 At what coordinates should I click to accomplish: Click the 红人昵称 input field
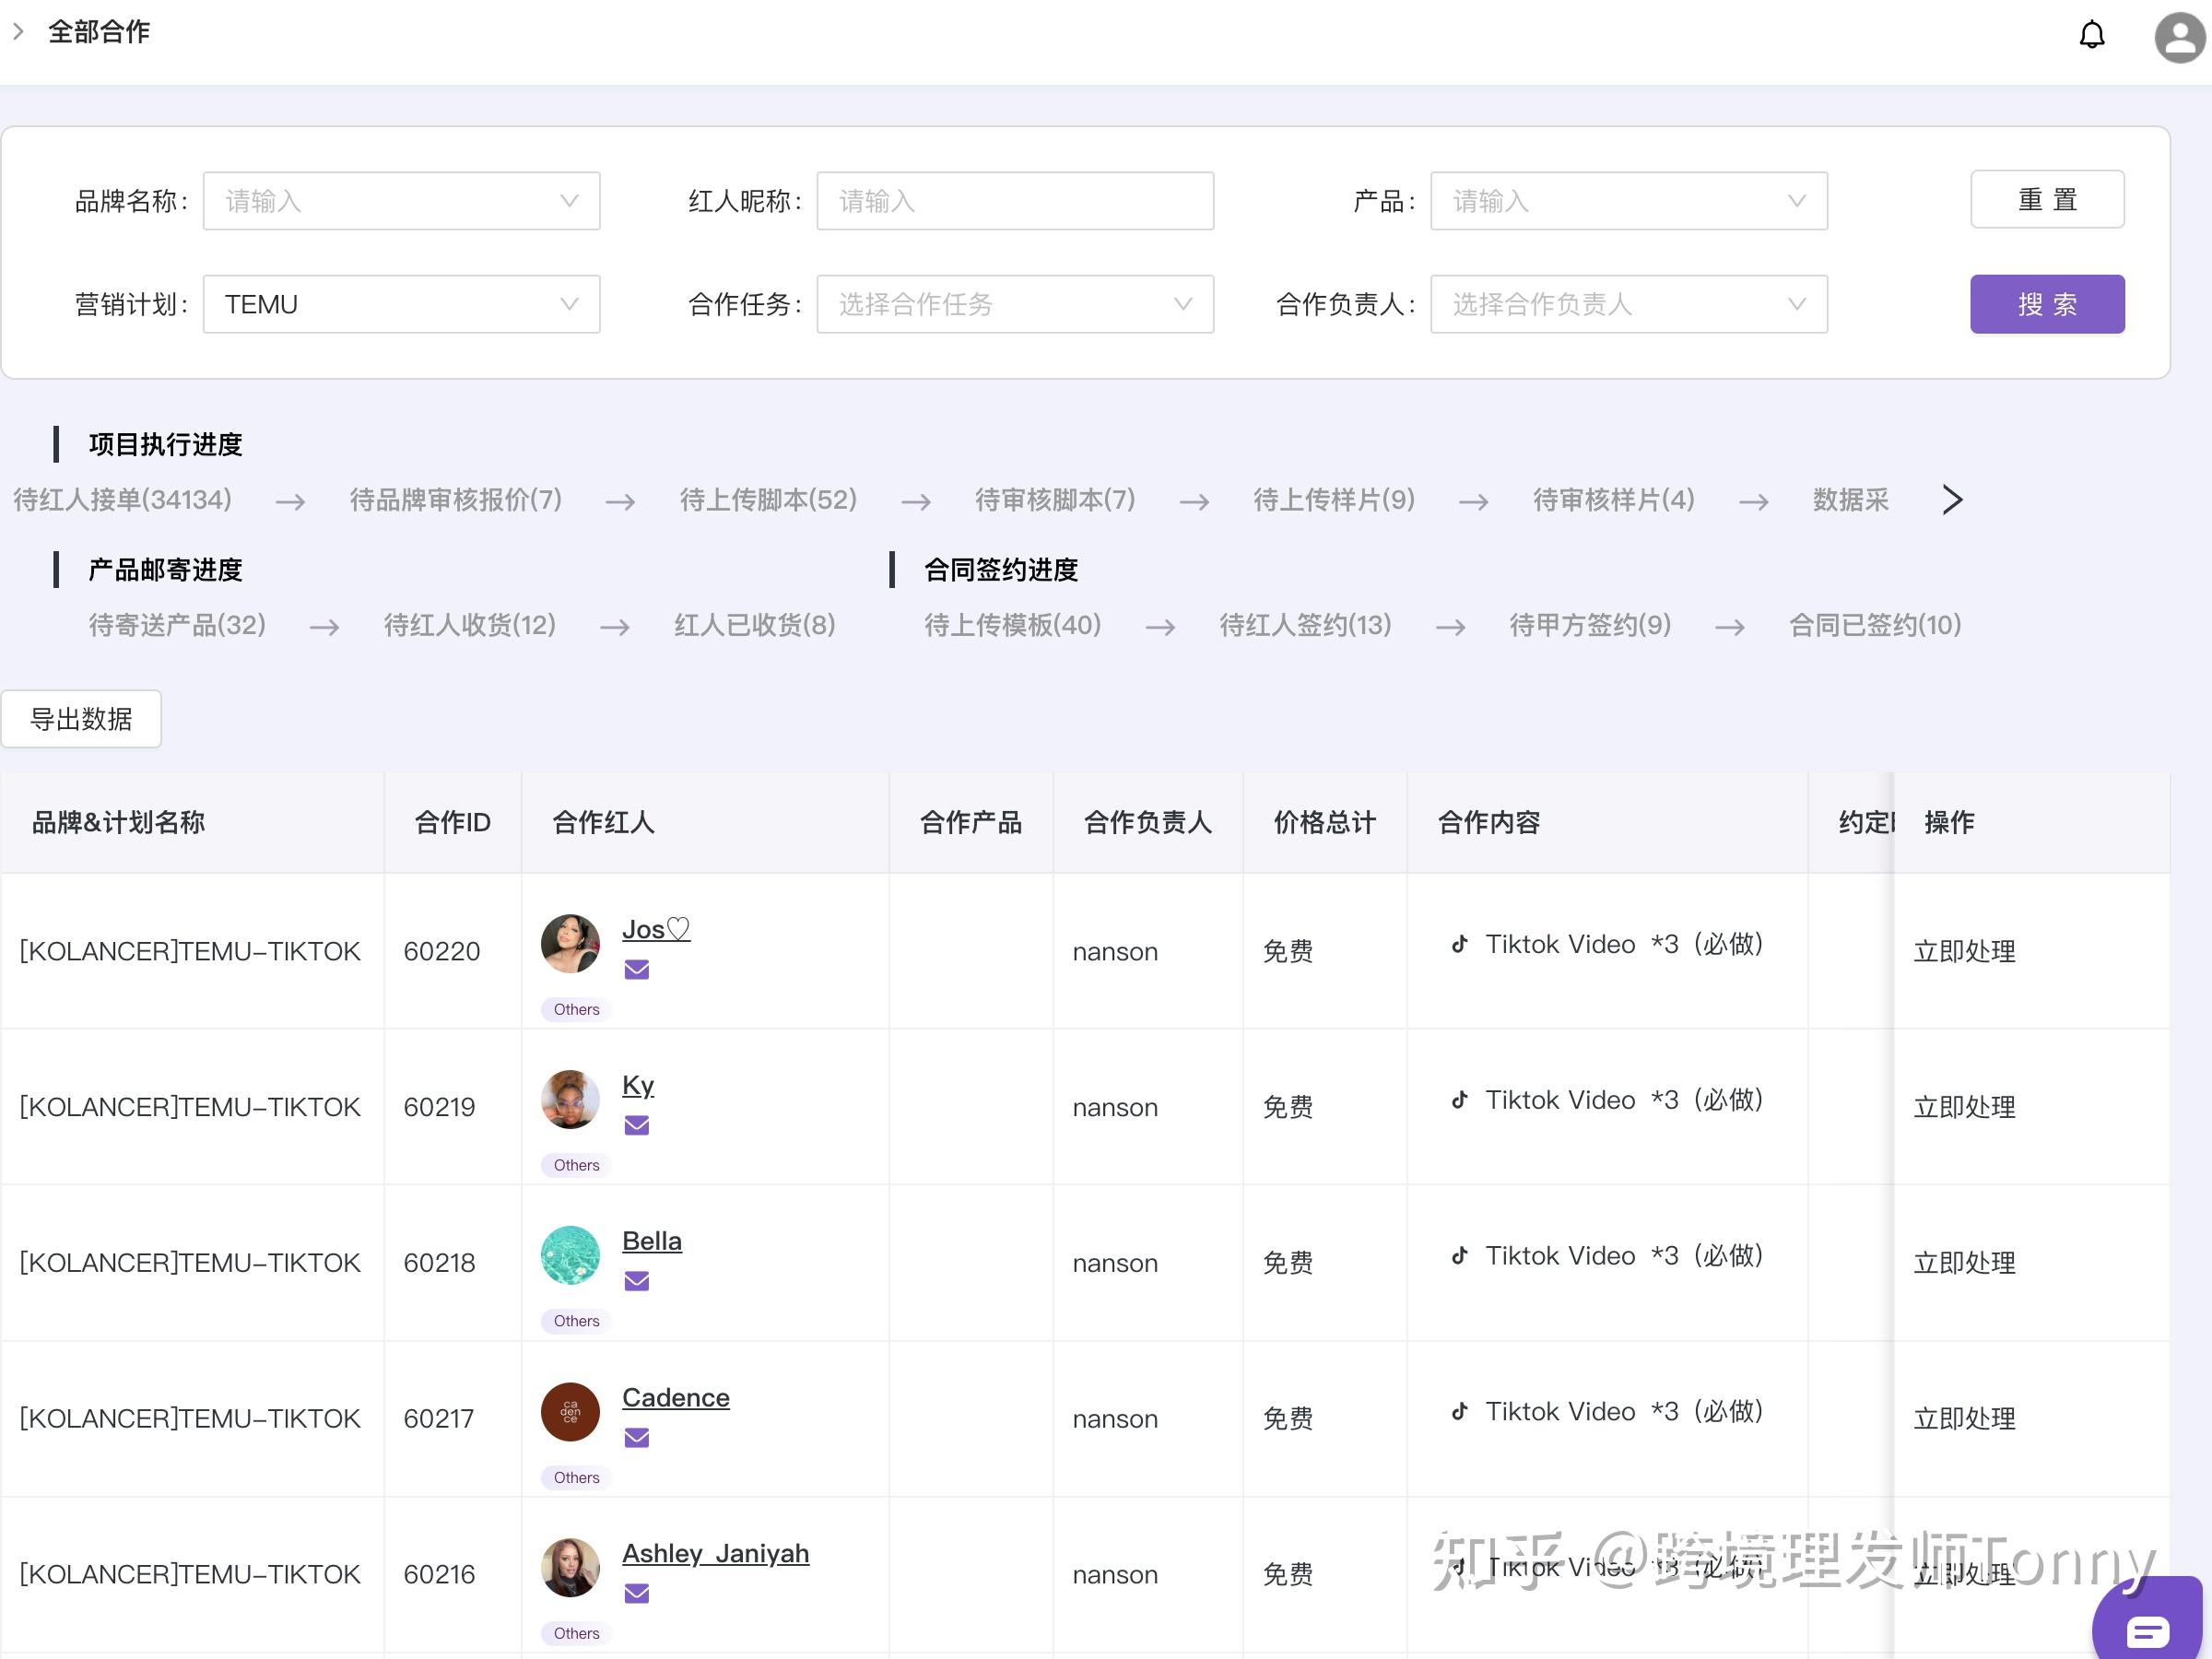(x=1014, y=200)
